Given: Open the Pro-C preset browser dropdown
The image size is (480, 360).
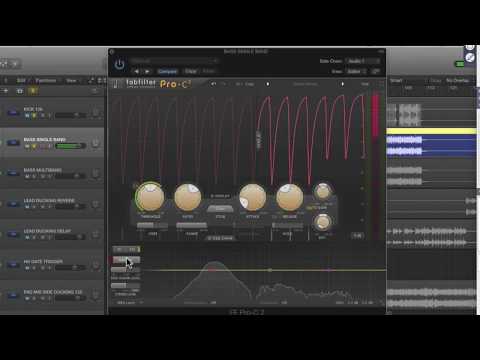Looking at the screenshot, I should pos(305,84).
